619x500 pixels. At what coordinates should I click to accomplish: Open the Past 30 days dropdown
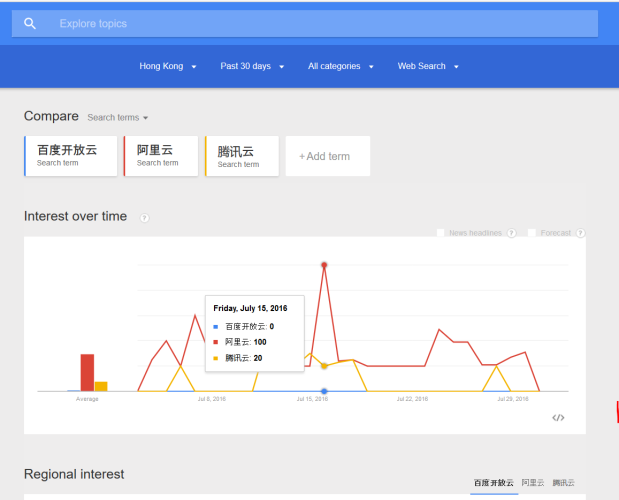click(x=252, y=66)
